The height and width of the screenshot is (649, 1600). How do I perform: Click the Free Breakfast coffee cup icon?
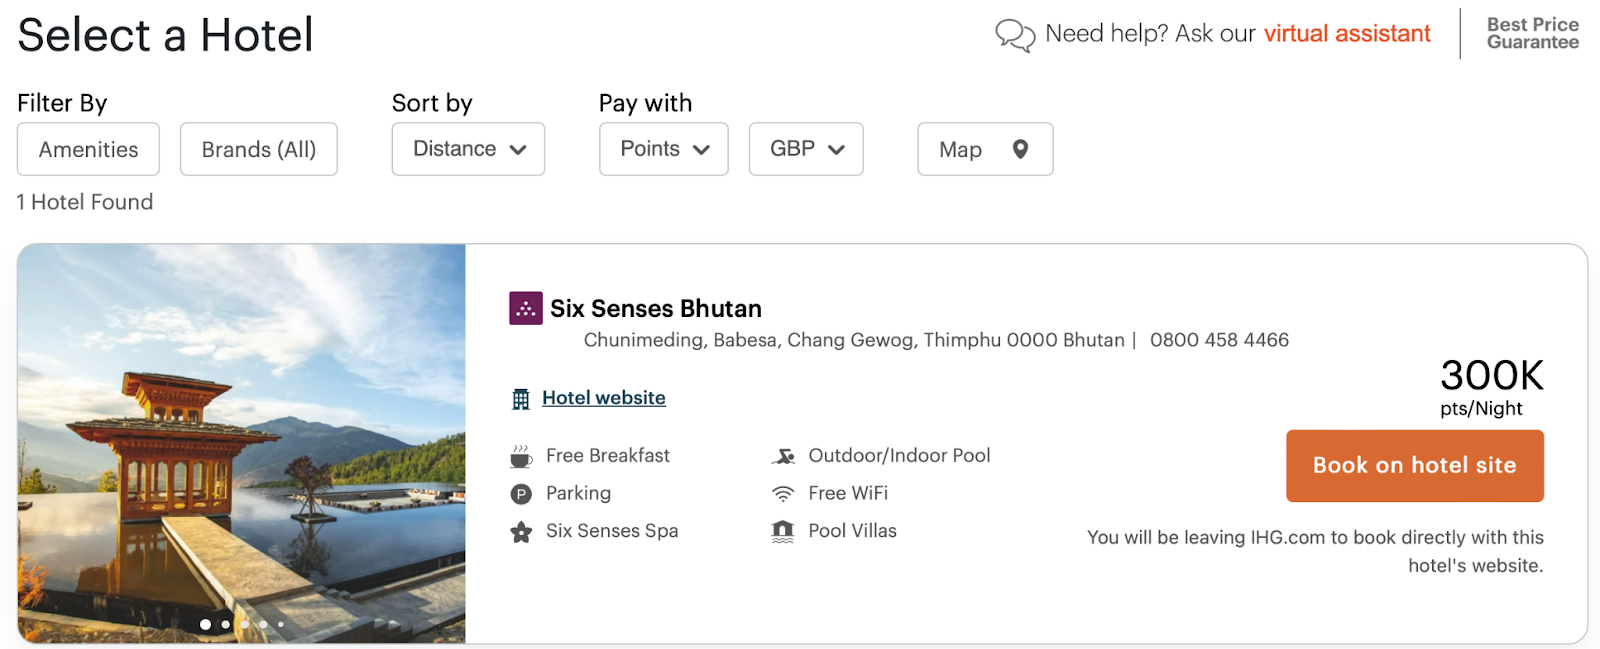pos(521,456)
